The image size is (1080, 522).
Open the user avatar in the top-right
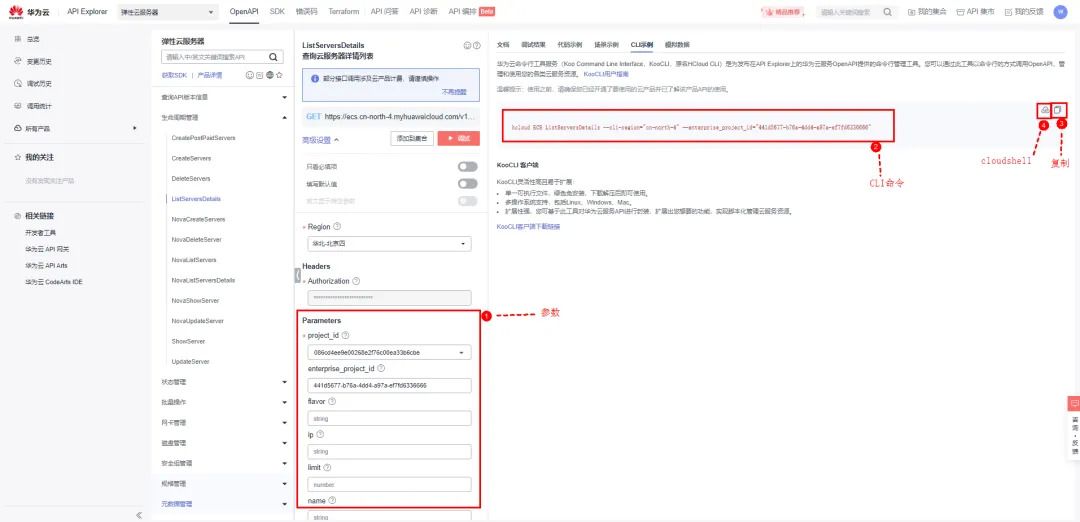click(1059, 12)
